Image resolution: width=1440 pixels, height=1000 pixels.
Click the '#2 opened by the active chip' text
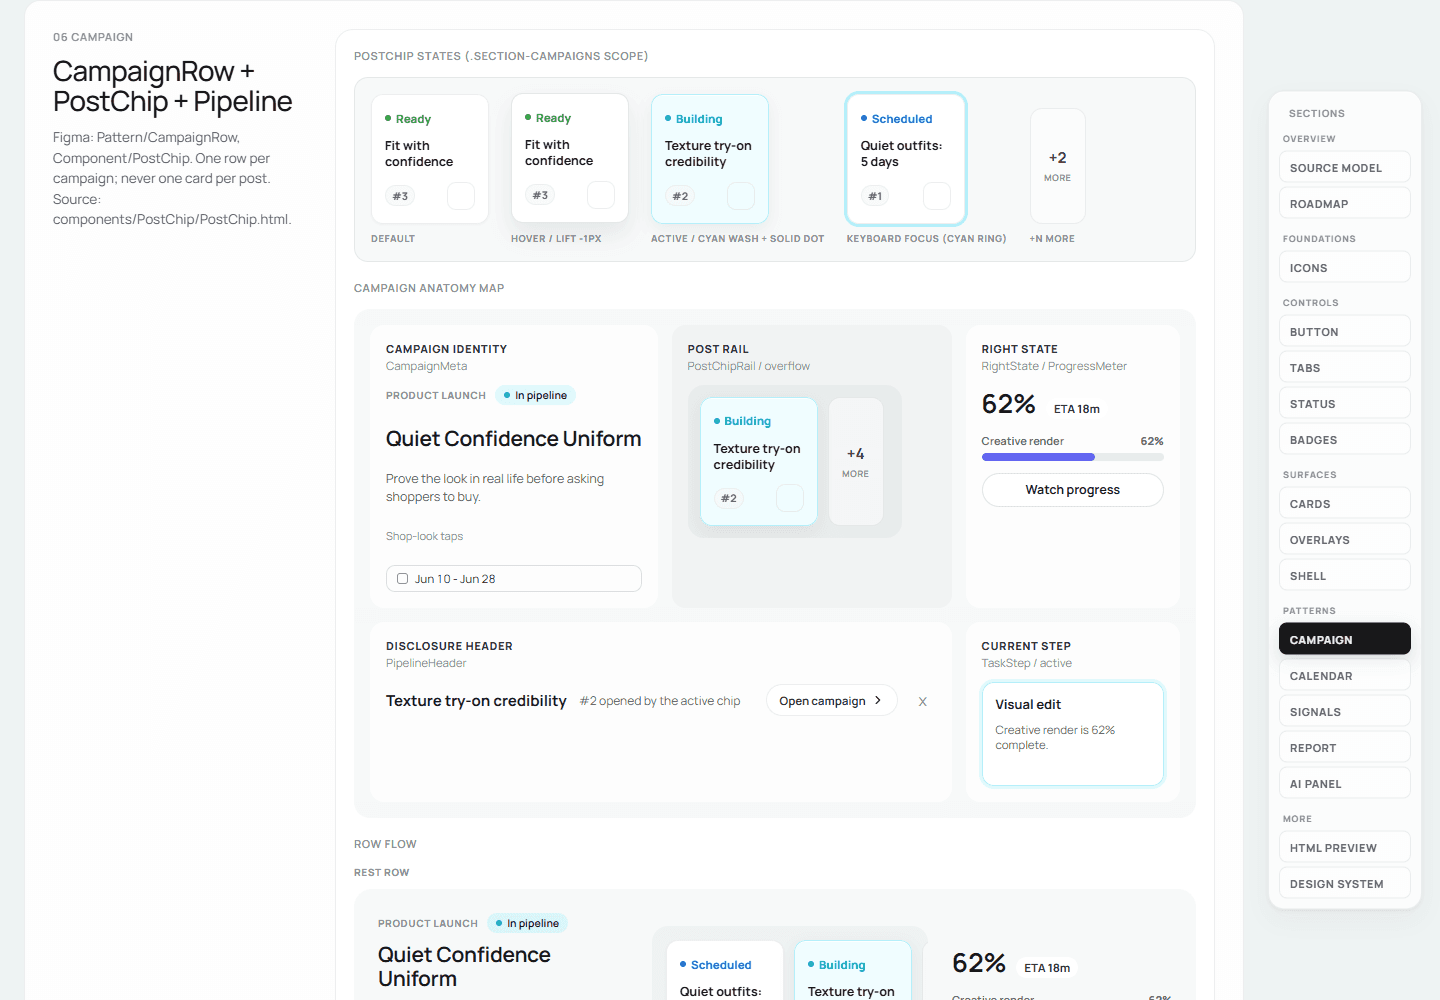(660, 701)
